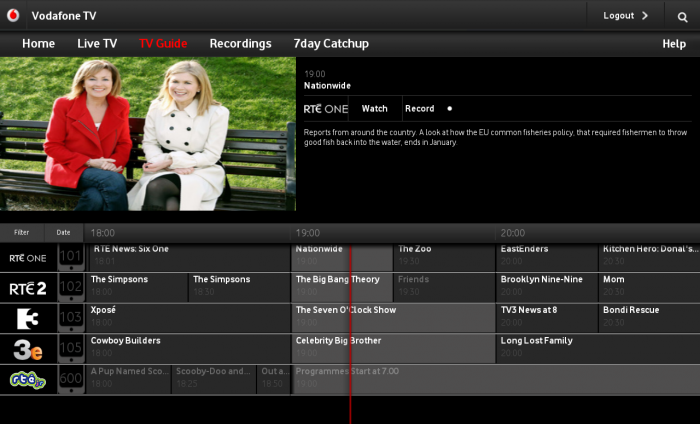
Task: Click the 19:00 time header
Action: pos(308,233)
